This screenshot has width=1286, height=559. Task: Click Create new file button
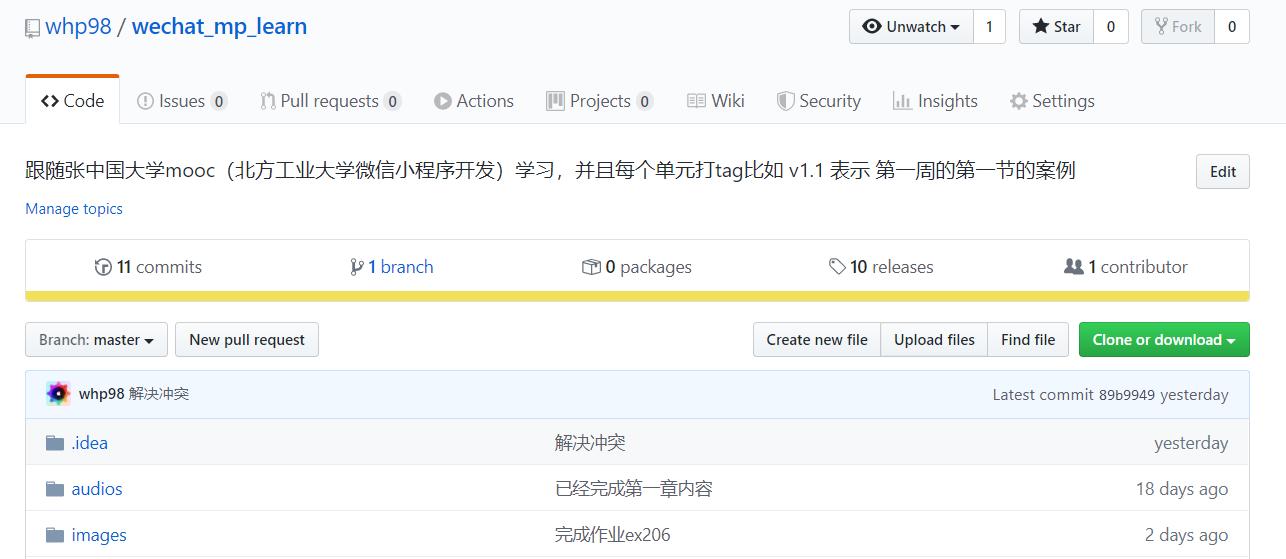tap(817, 340)
